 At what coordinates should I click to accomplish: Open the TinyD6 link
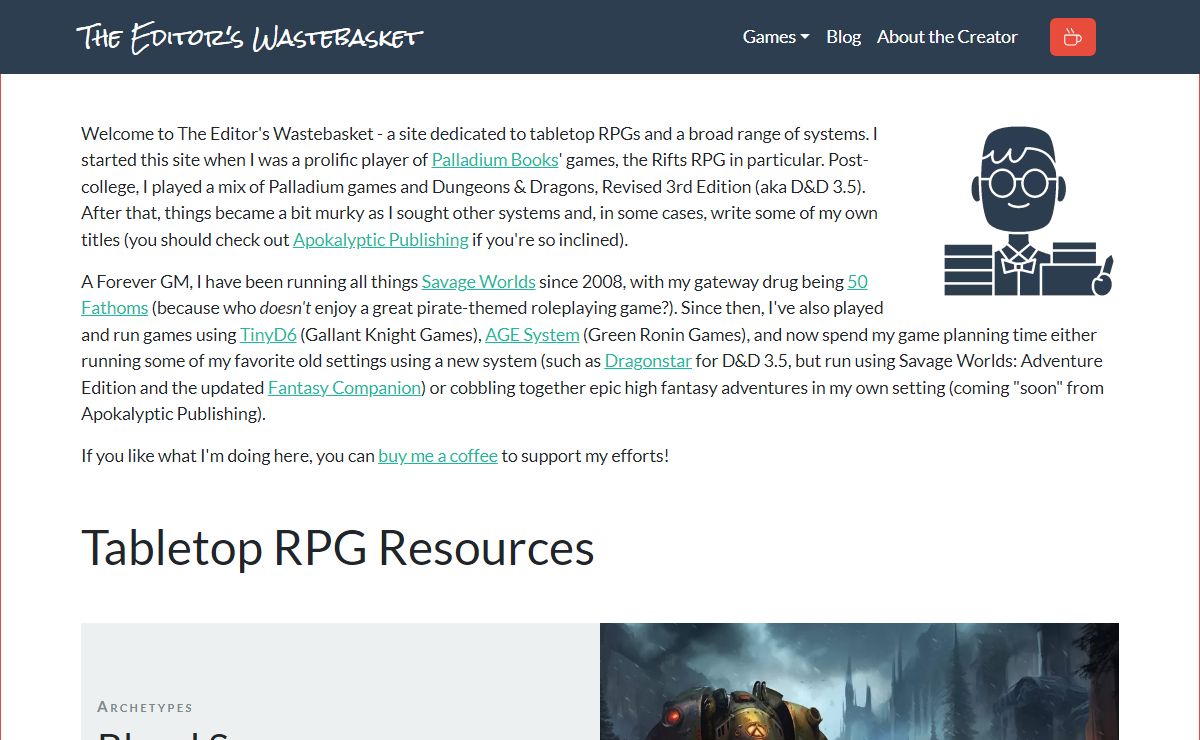(268, 335)
